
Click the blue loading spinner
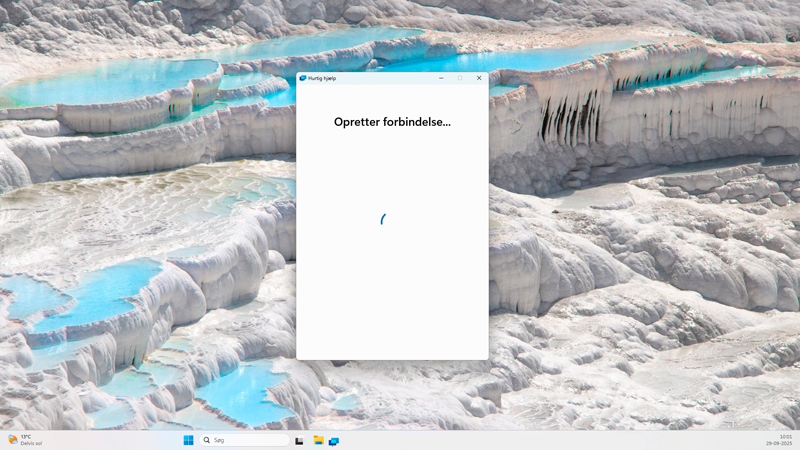click(x=383, y=219)
